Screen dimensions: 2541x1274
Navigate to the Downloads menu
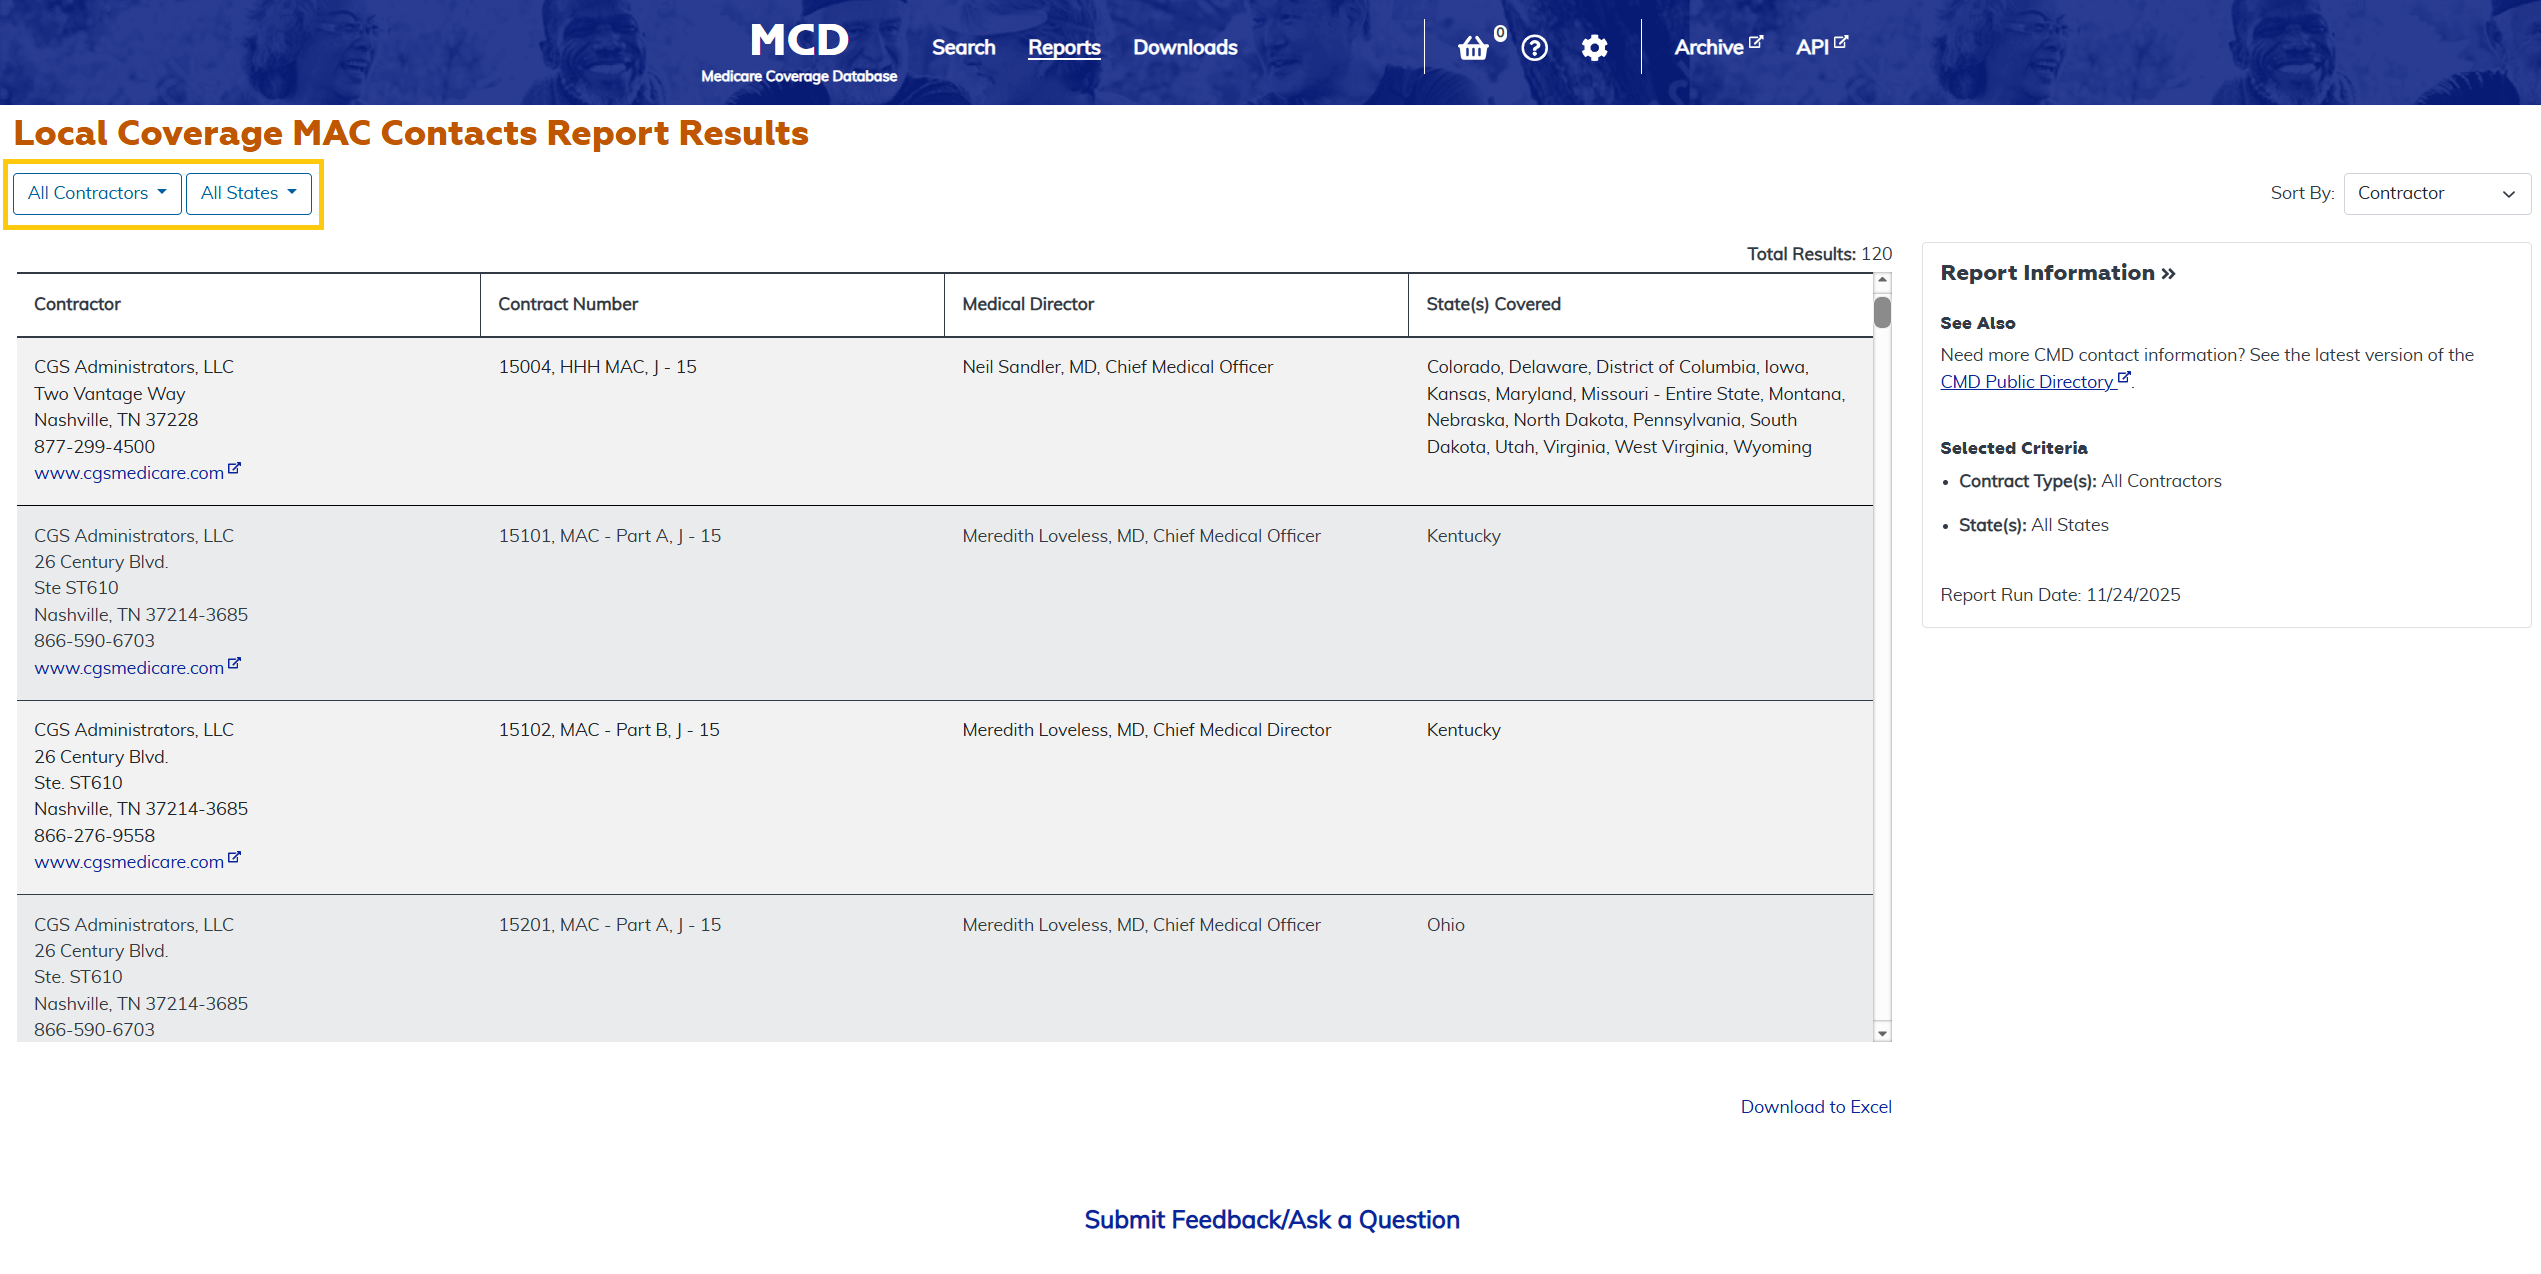click(x=1185, y=47)
